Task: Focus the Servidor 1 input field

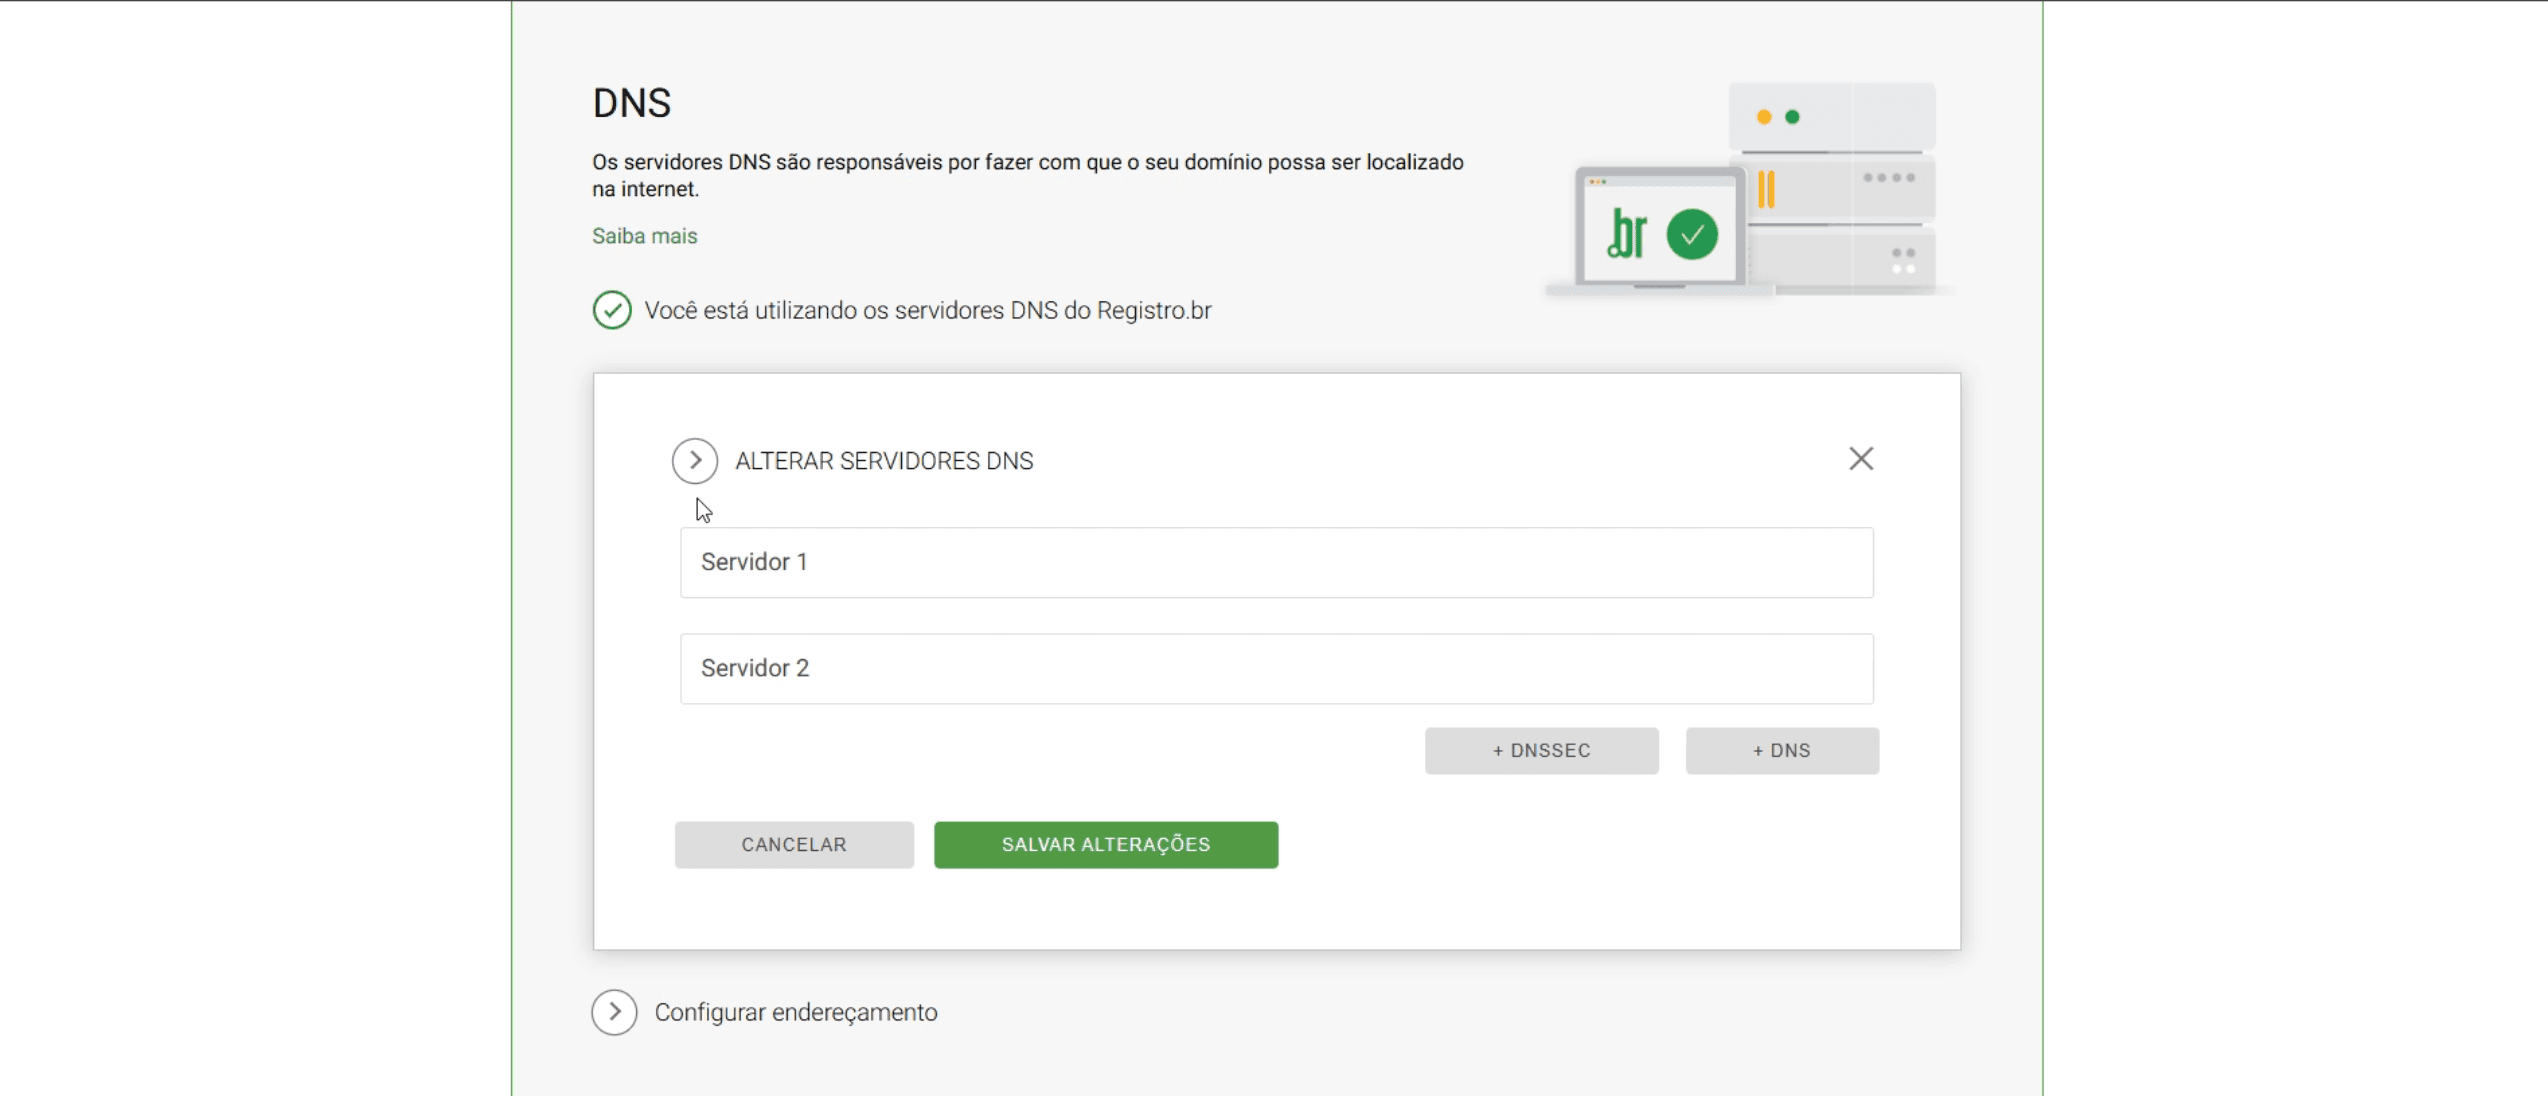Action: pyautogui.click(x=1276, y=563)
